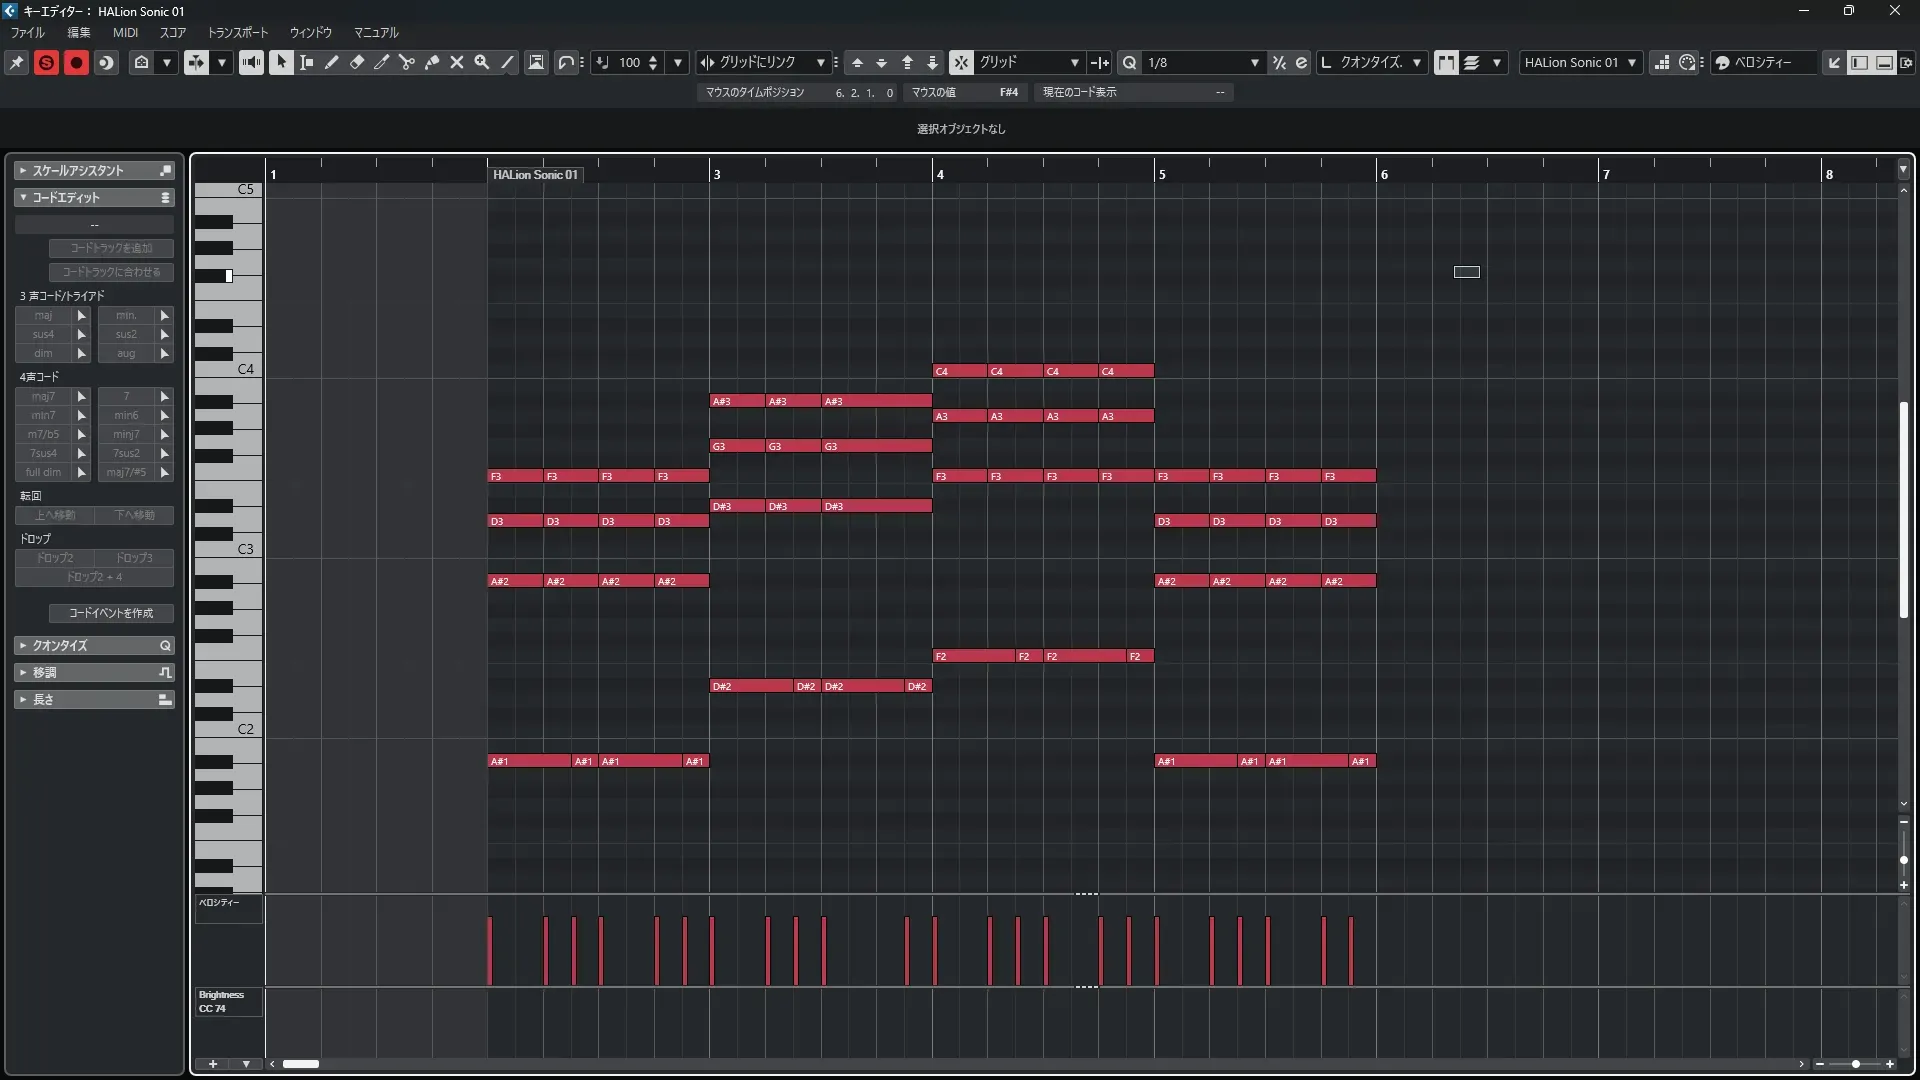Select the Mute X tool

tap(457, 62)
